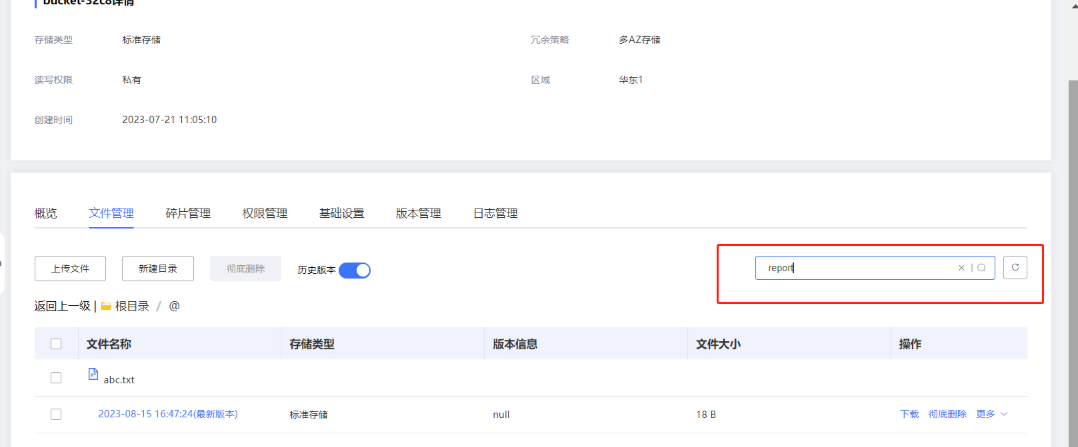Click the 上传文件 button
The image size is (1078, 447).
pos(70,268)
